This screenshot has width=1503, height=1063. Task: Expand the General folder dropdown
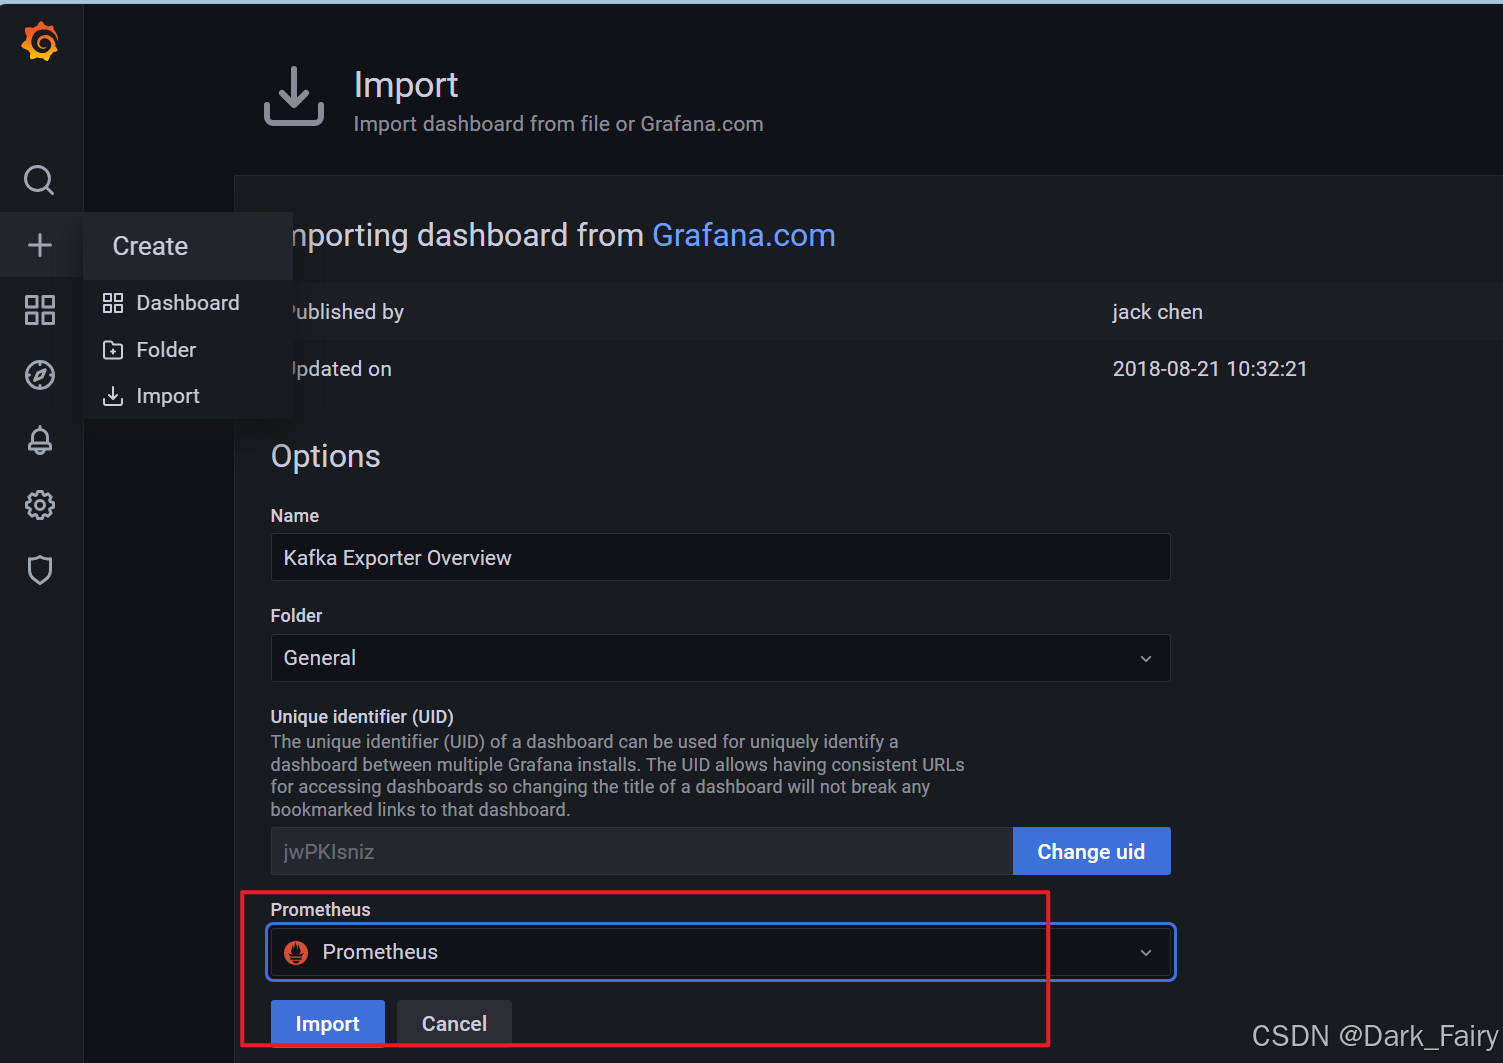720,658
